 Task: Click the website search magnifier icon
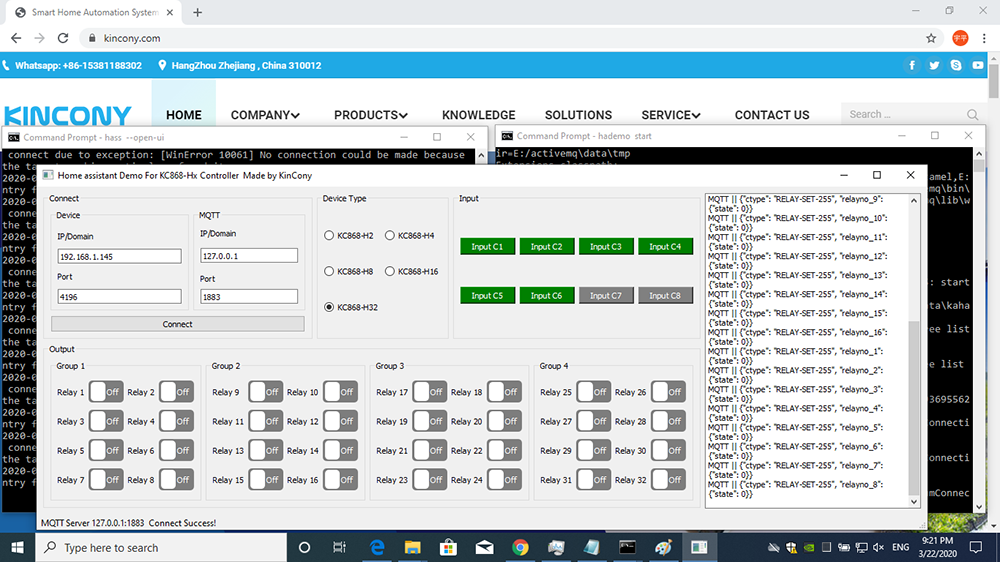(x=973, y=115)
